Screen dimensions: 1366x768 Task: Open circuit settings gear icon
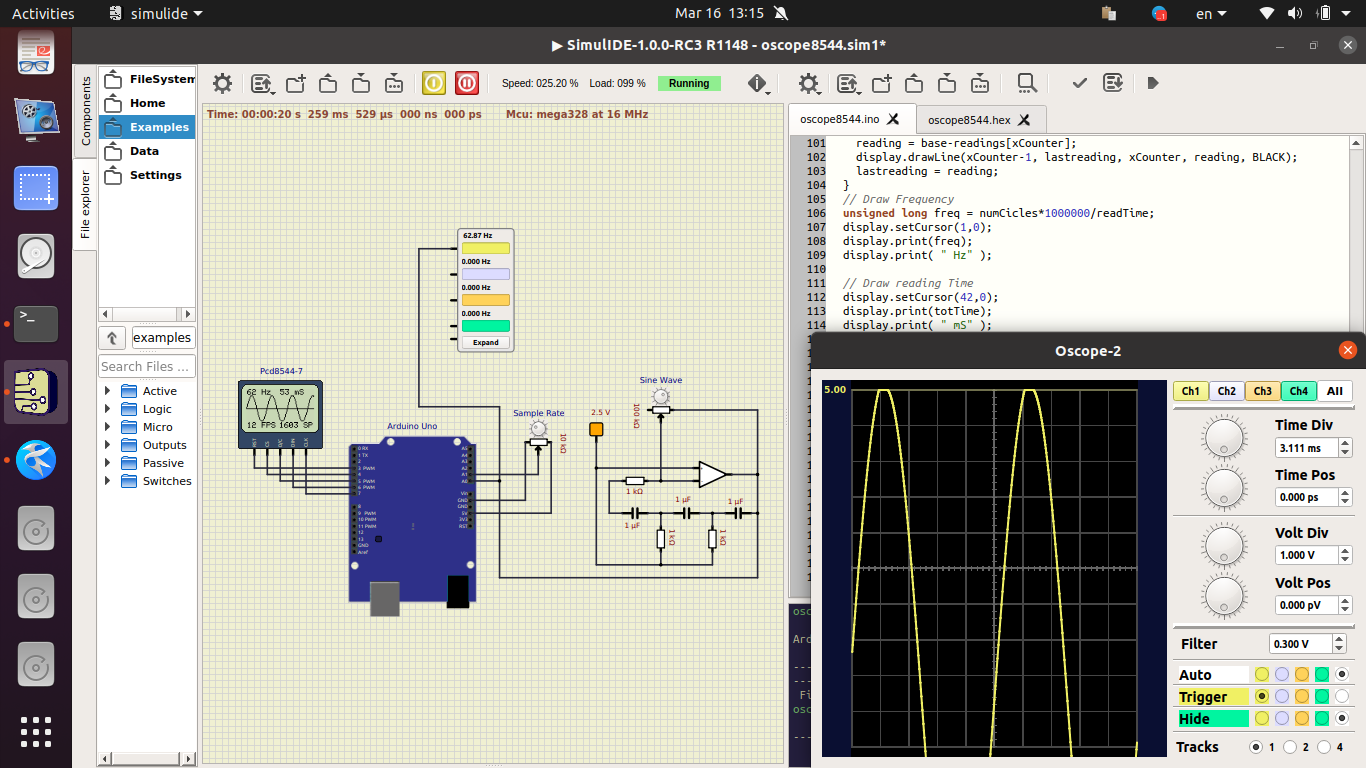point(222,83)
